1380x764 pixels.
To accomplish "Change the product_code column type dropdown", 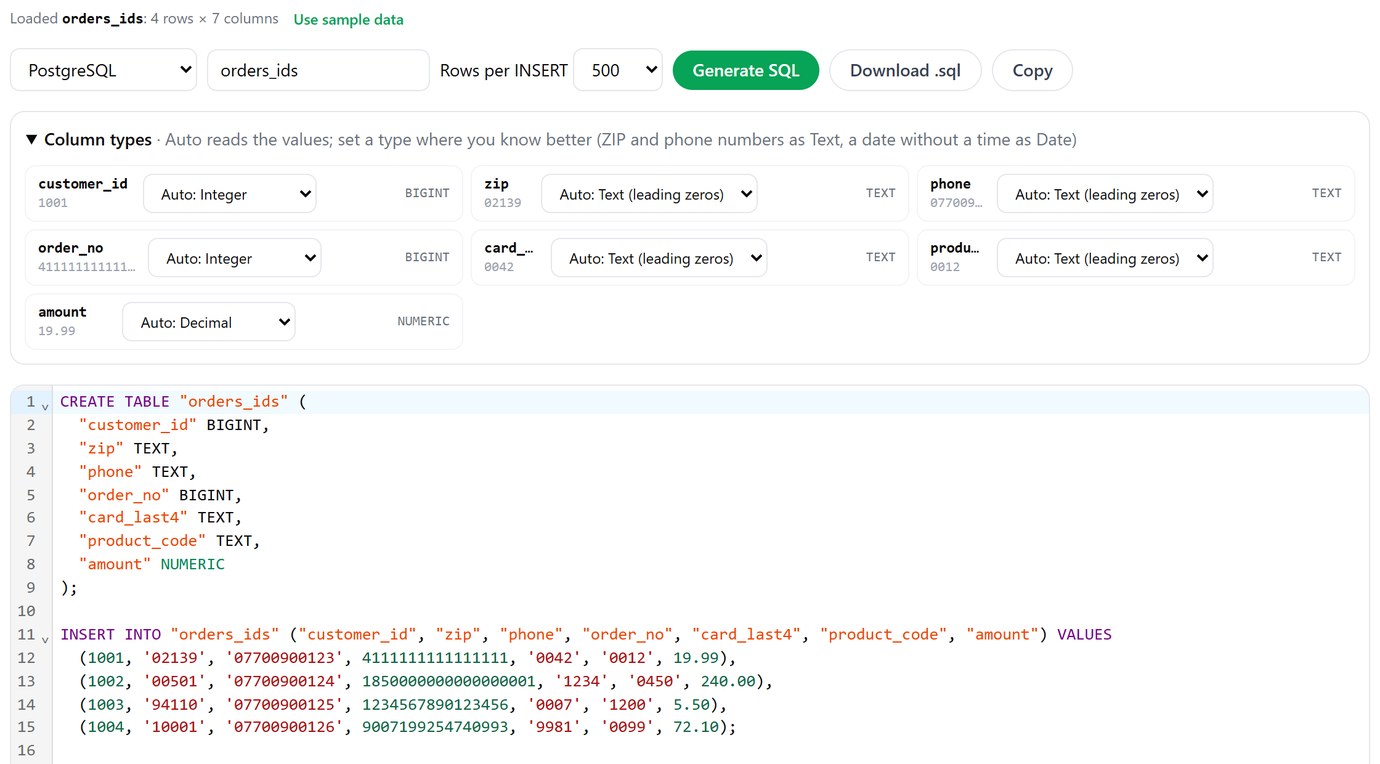I will tap(1105, 258).
